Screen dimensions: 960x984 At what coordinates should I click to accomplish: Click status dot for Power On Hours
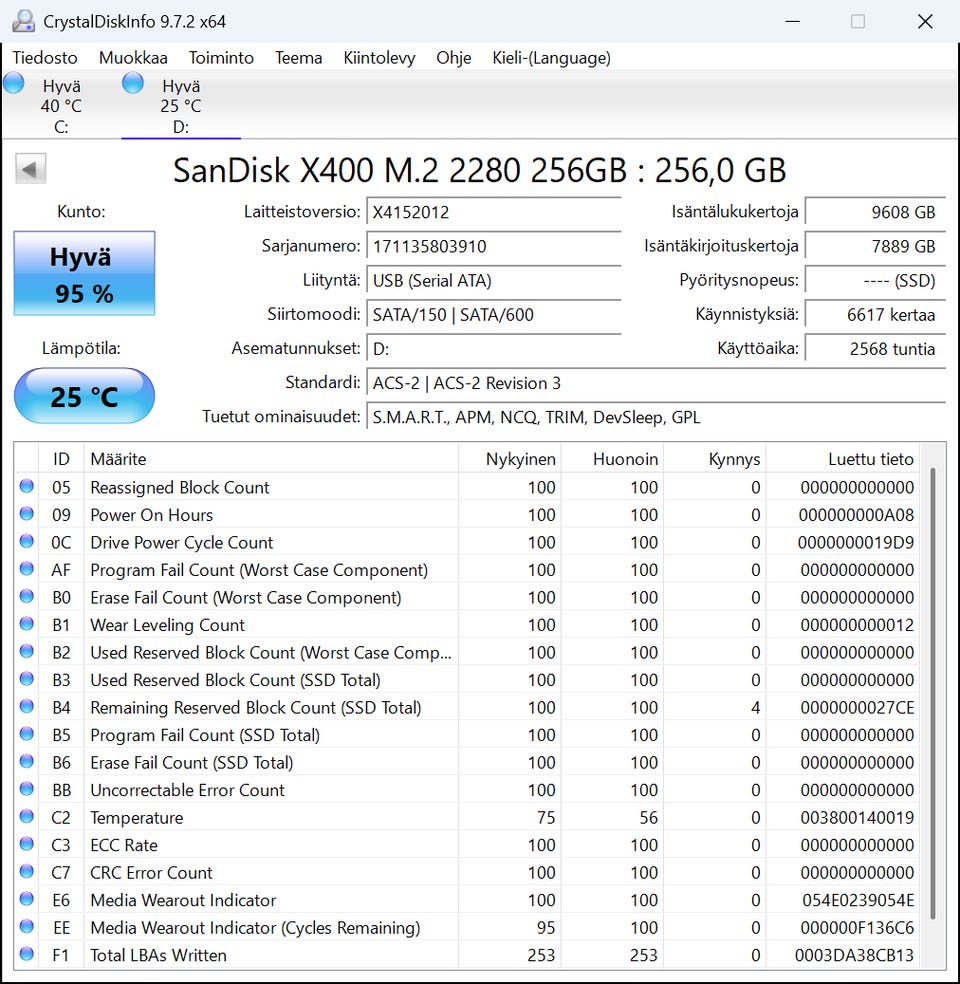click(26, 513)
